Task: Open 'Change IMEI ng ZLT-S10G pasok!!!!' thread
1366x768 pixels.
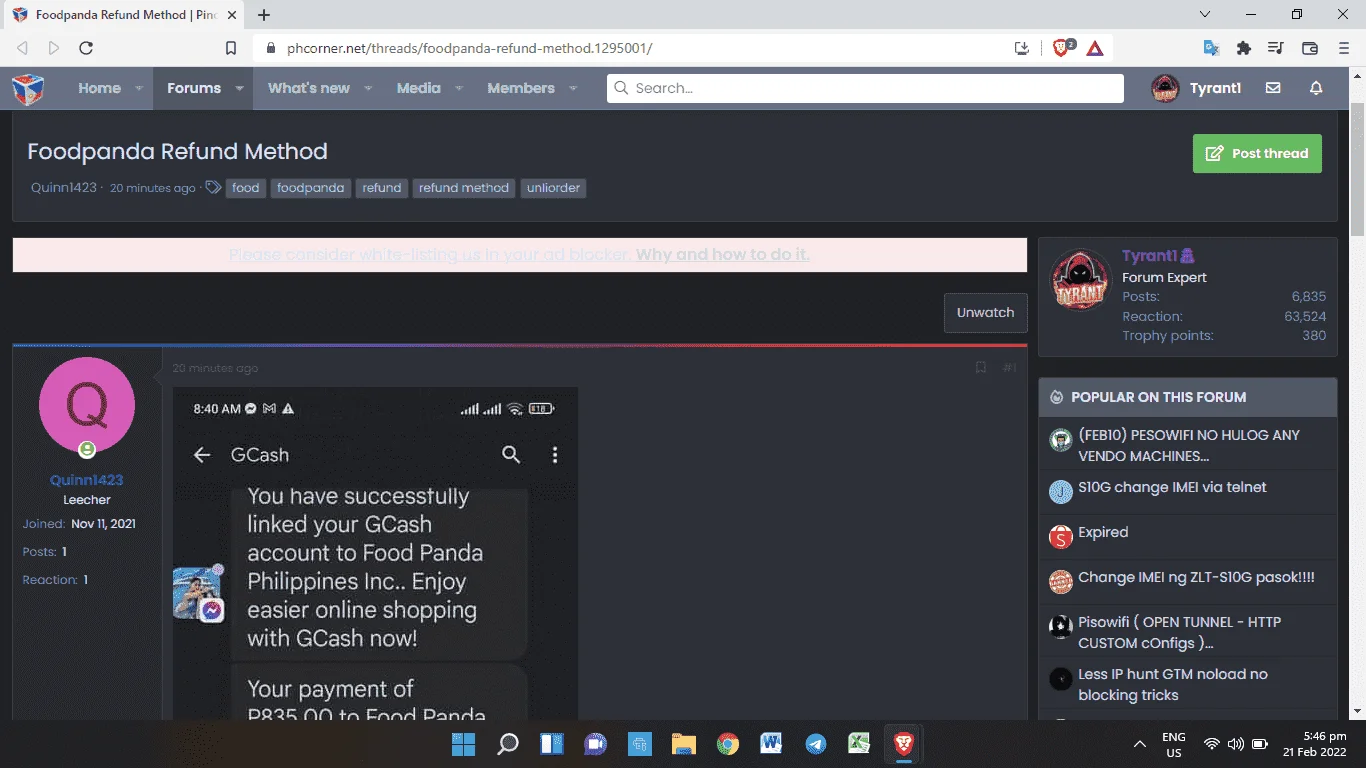Action: pos(1196,578)
